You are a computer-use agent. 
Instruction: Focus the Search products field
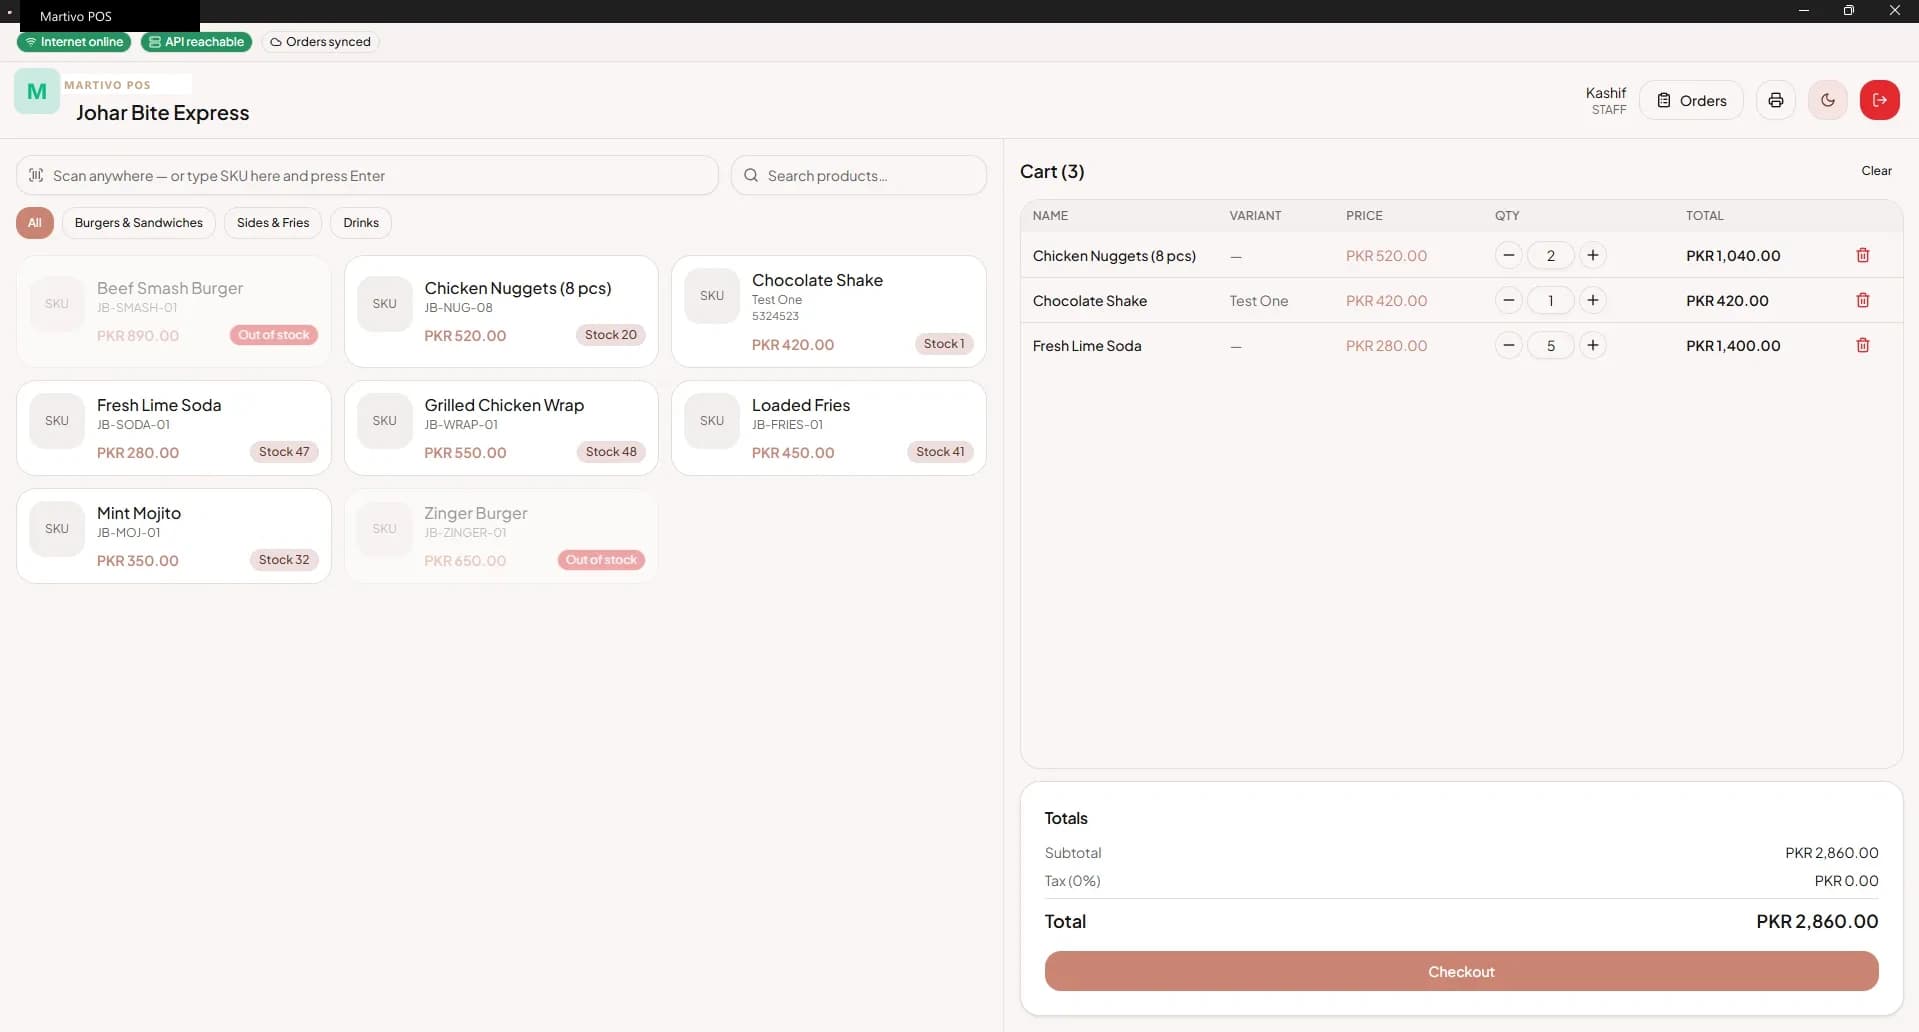tap(858, 176)
